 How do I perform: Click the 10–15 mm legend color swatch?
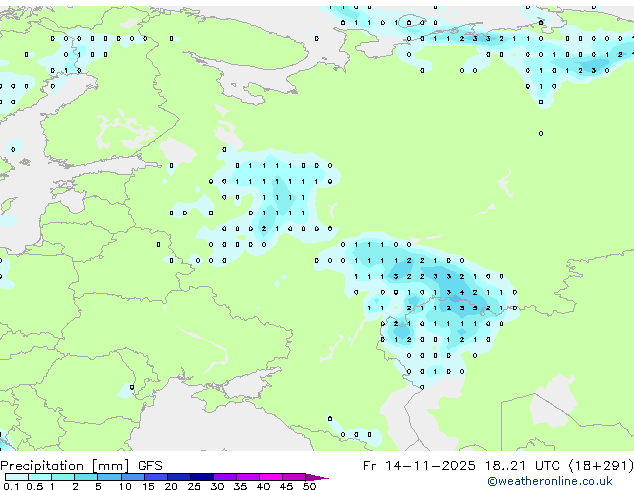pos(133,477)
